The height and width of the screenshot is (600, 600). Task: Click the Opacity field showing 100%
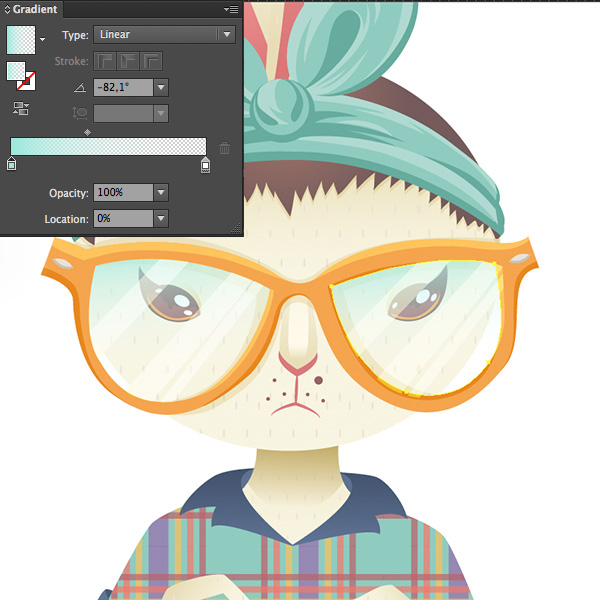click(123, 192)
